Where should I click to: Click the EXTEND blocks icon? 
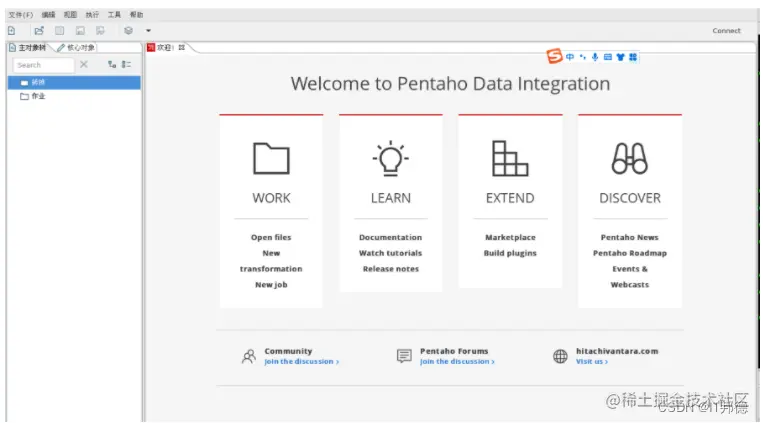pyautogui.click(x=510, y=158)
